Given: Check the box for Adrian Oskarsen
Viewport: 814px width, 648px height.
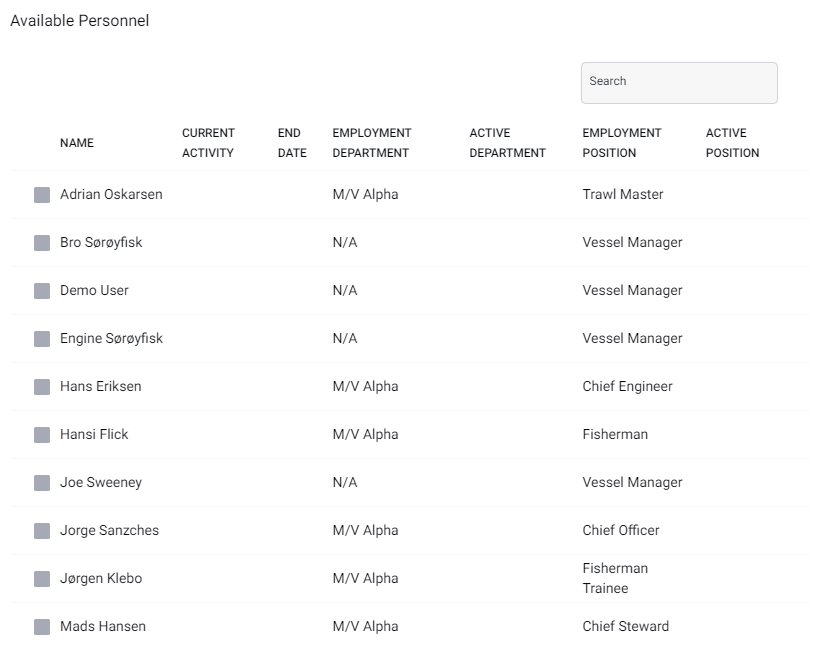Looking at the screenshot, I should (42, 195).
